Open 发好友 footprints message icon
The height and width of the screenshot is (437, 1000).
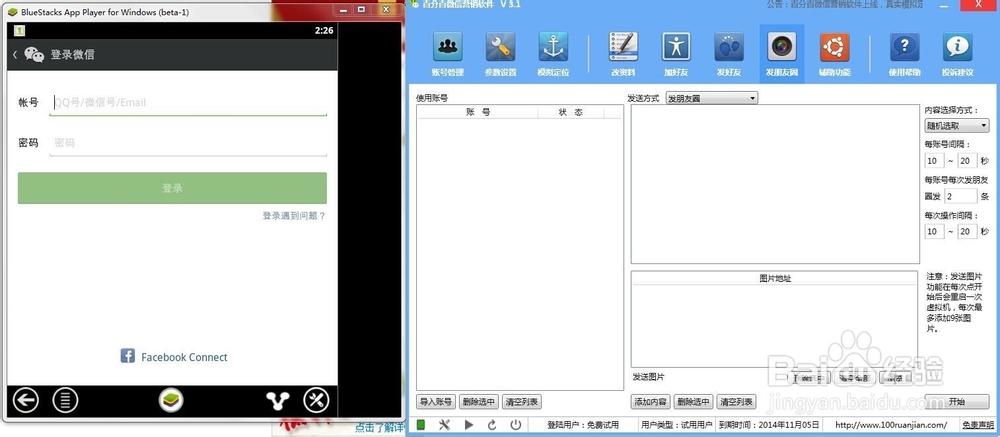coord(729,54)
